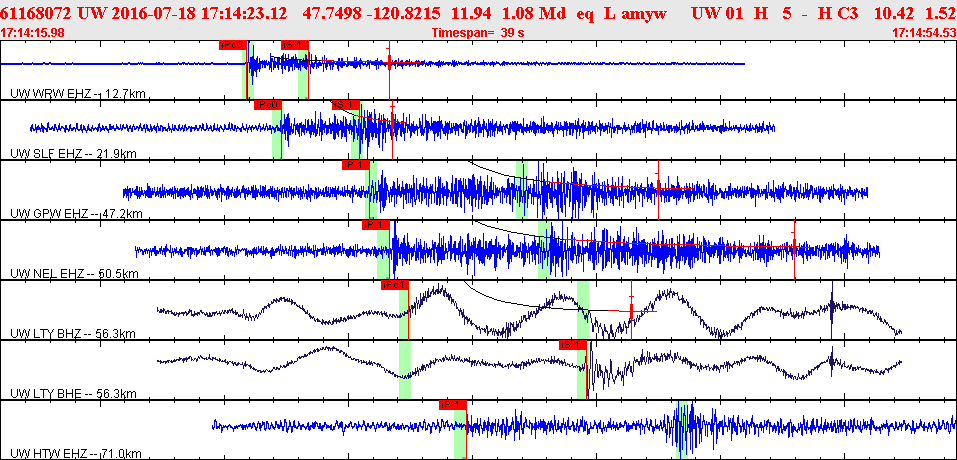Select the iS 1 pick flag on WRW trace
Image resolution: width=957 pixels, height=460 pixels.
[x=295, y=45]
